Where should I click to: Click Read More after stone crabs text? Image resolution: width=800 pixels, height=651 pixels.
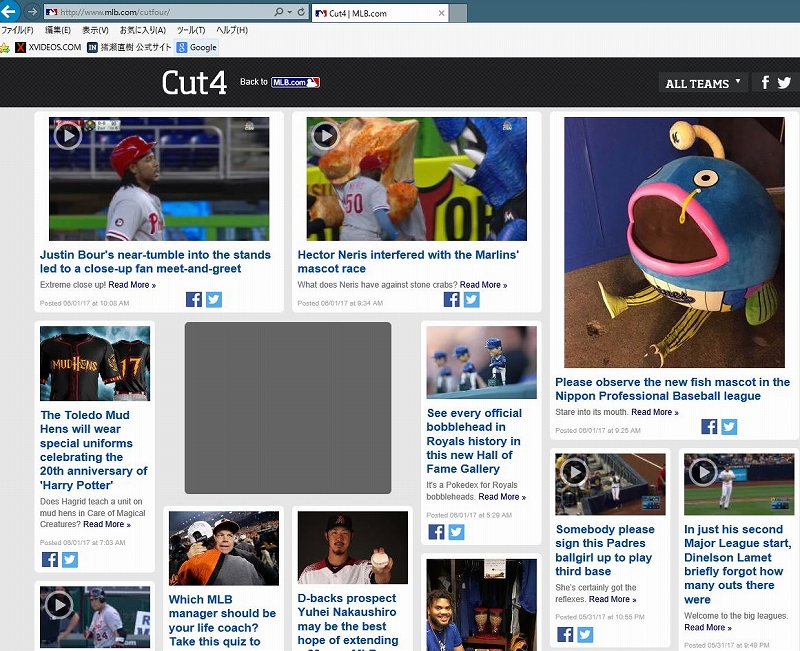[484, 285]
